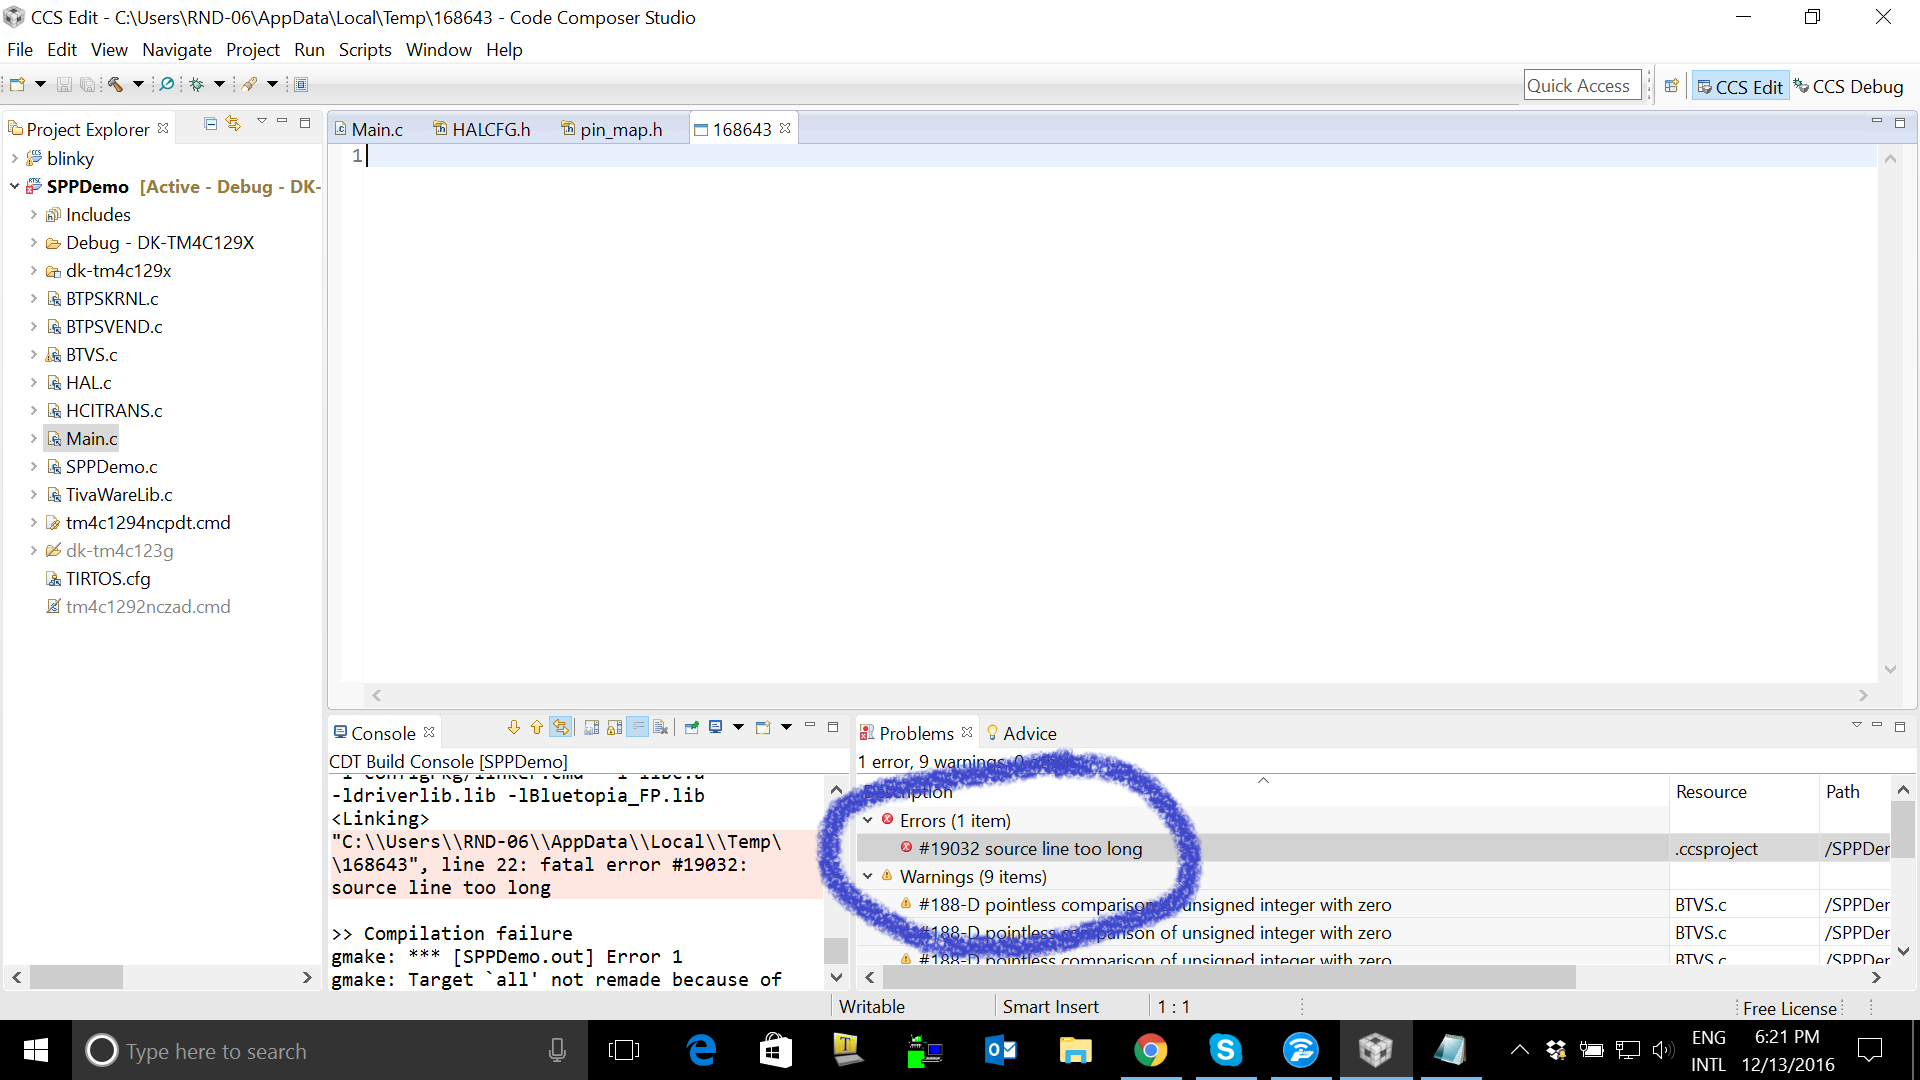Build project with the hammer icon
Viewport: 1920px width, 1080px height.
116,85
